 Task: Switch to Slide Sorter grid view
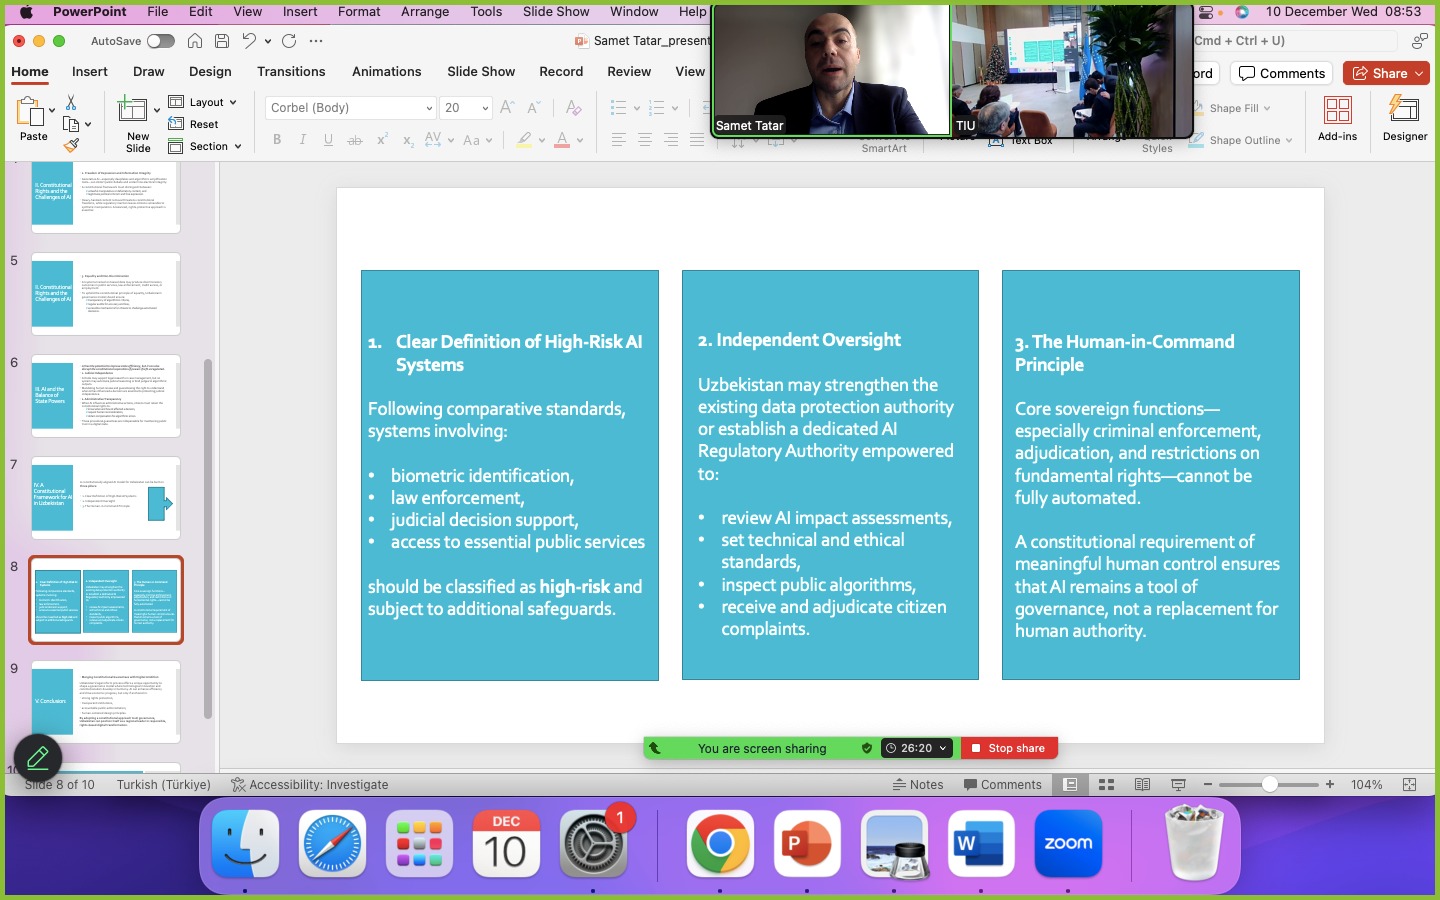click(1106, 785)
